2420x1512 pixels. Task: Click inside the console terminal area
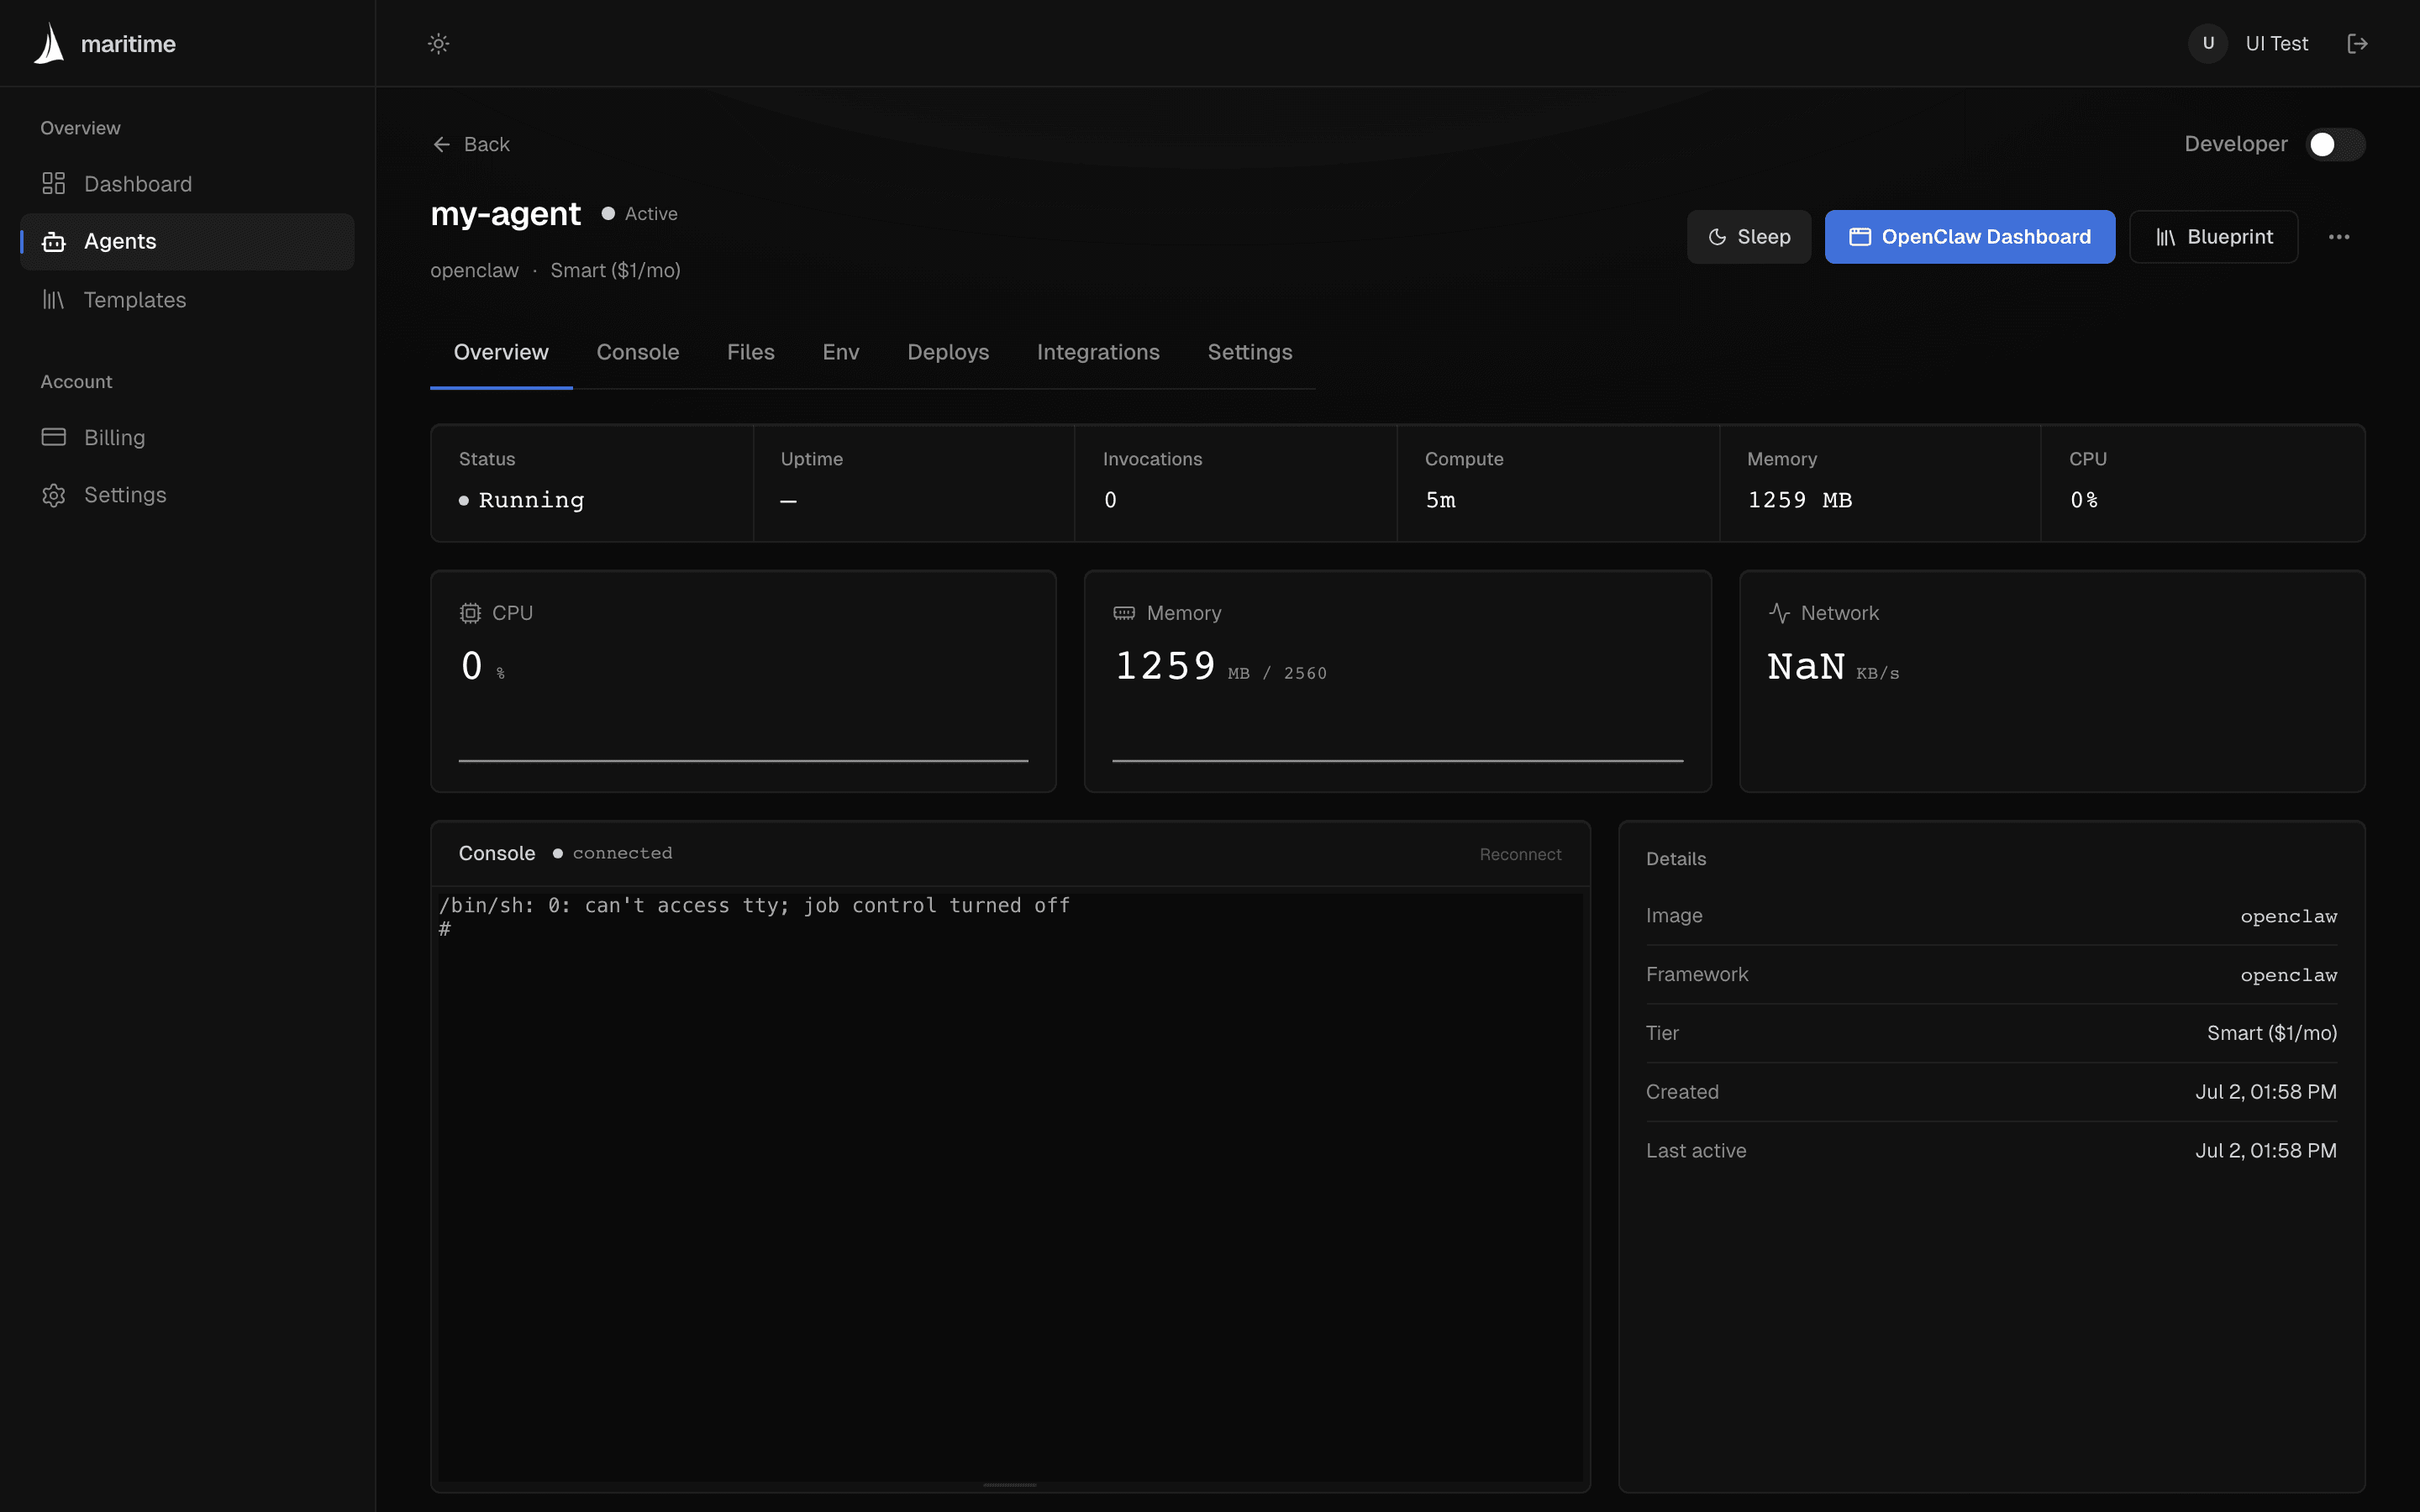[1010, 1187]
